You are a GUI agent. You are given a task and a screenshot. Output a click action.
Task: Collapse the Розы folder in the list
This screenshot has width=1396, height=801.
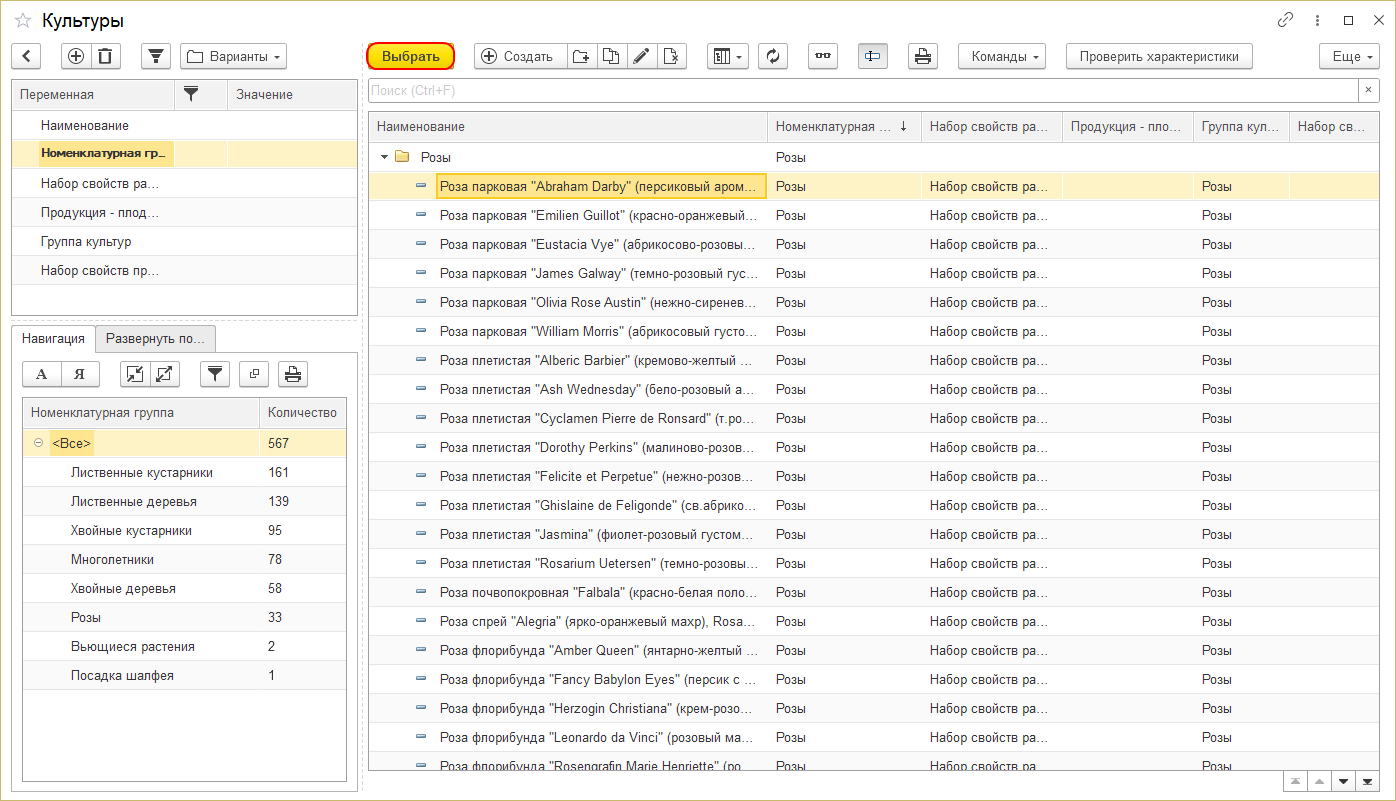click(x=385, y=157)
